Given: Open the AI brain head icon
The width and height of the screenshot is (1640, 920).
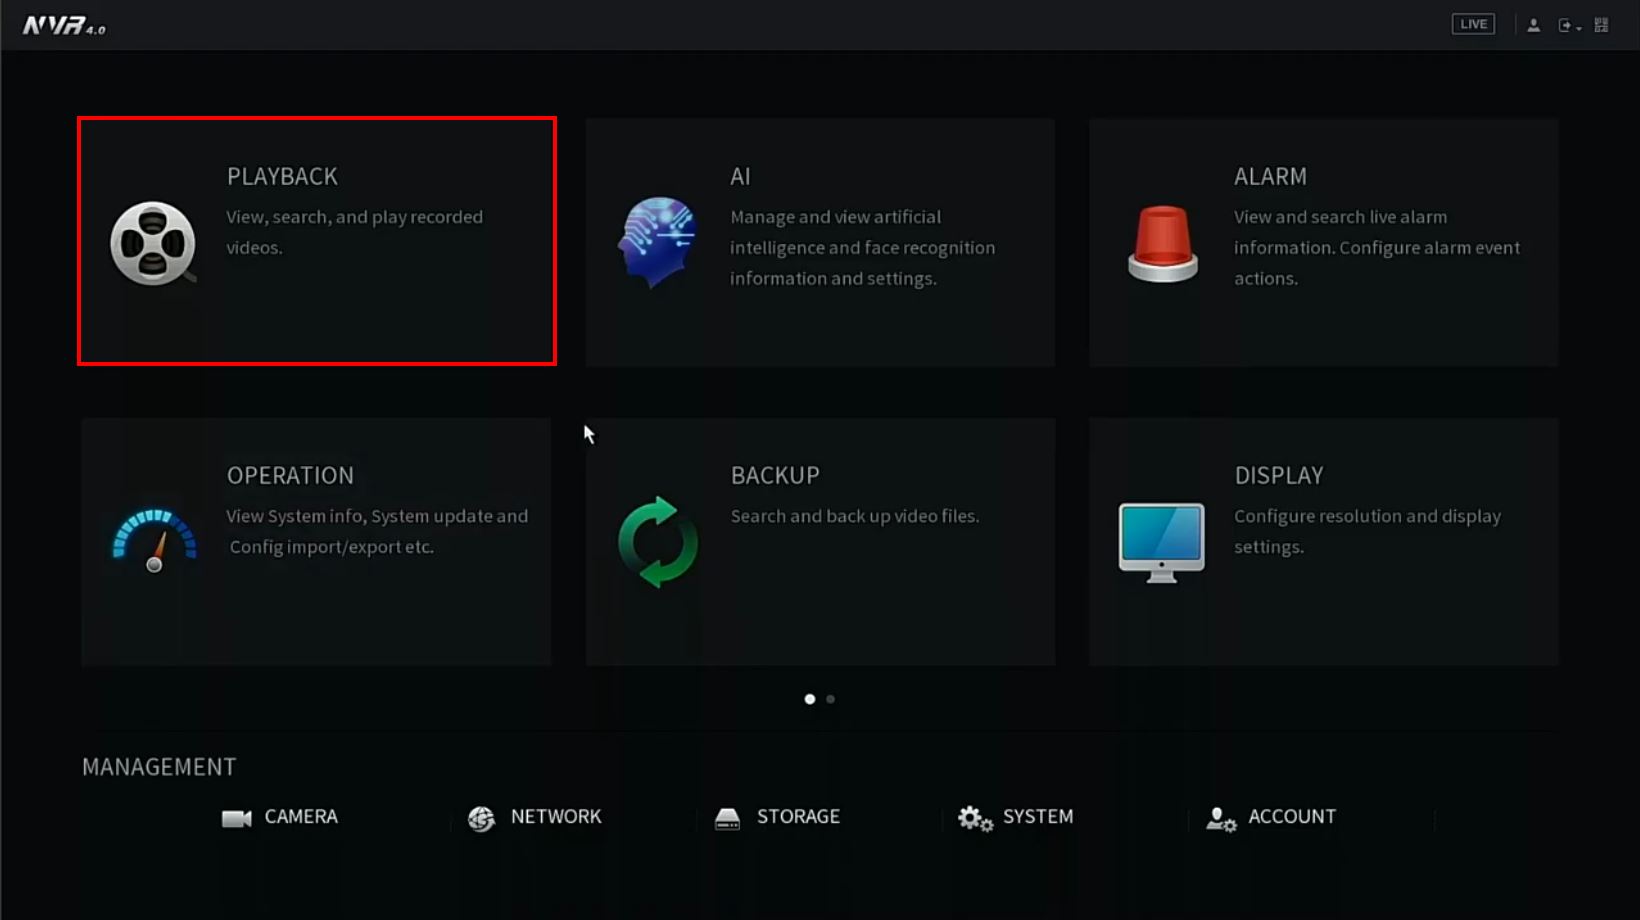Looking at the screenshot, I should tap(657, 242).
